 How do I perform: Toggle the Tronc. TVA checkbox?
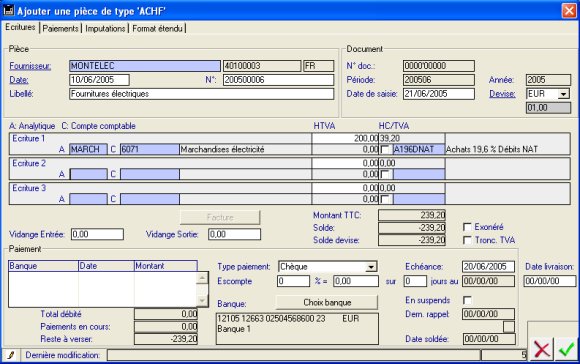point(467,240)
